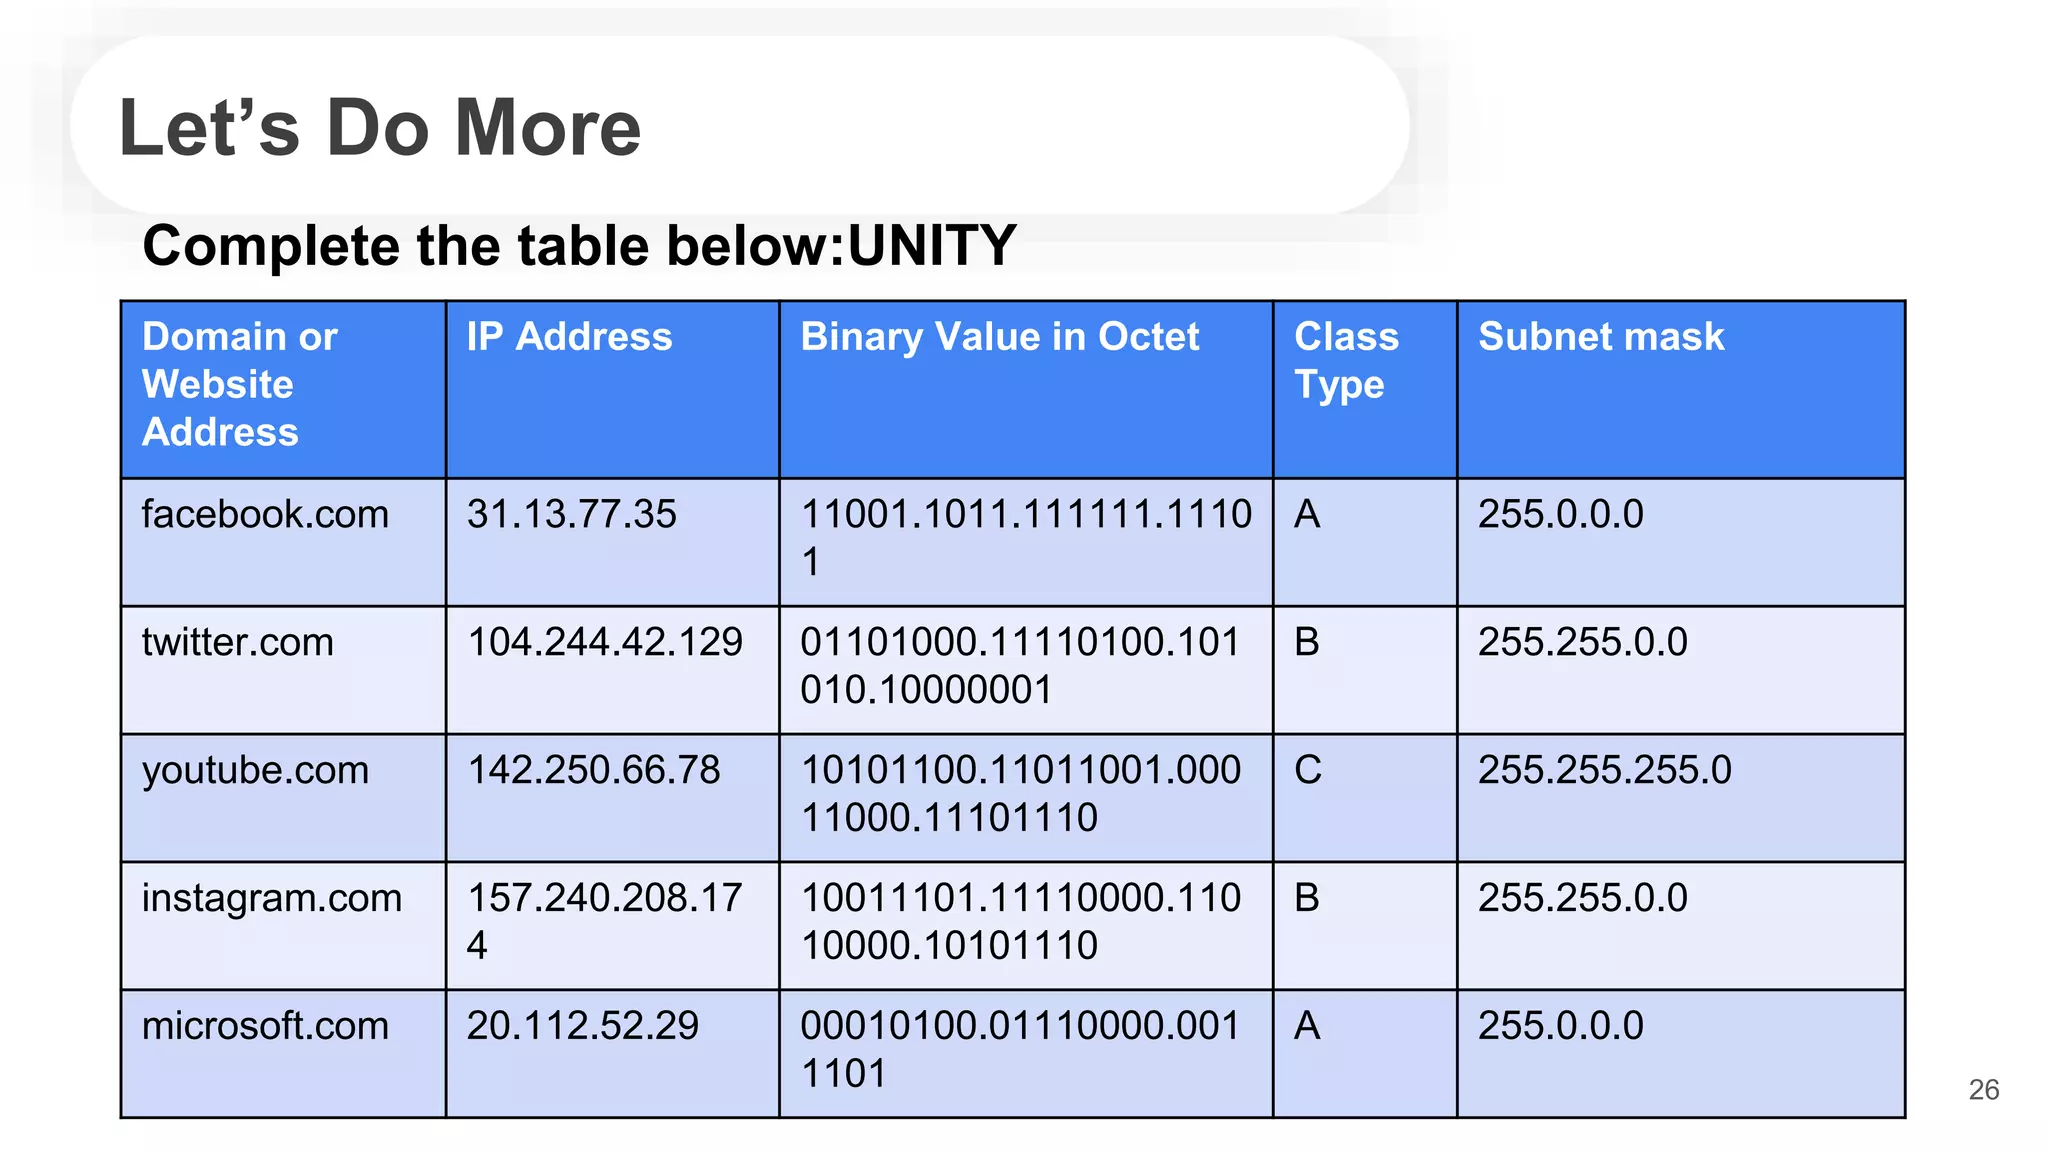Click the 'Subnet mask' column header
The width and height of the screenshot is (2048, 1152).
(x=1601, y=337)
